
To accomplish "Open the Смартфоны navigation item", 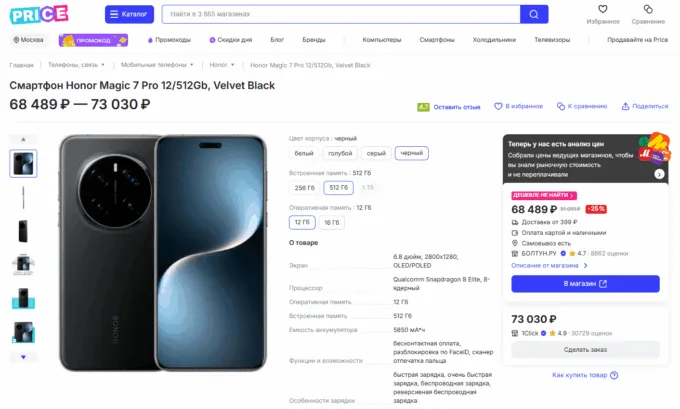I will (437, 40).
